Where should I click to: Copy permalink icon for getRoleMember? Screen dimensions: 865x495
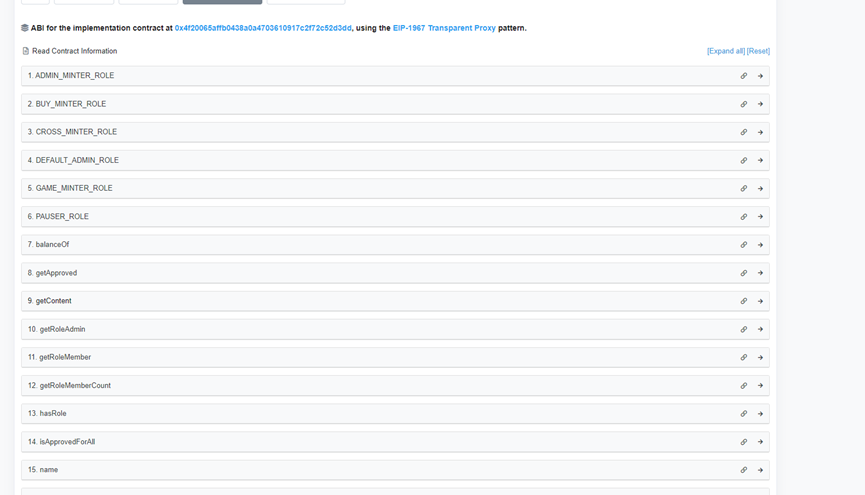[743, 357]
